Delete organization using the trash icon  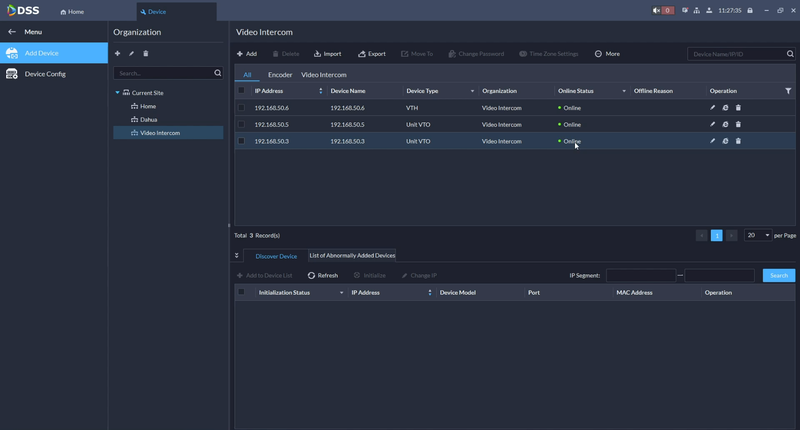pos(146,53)
